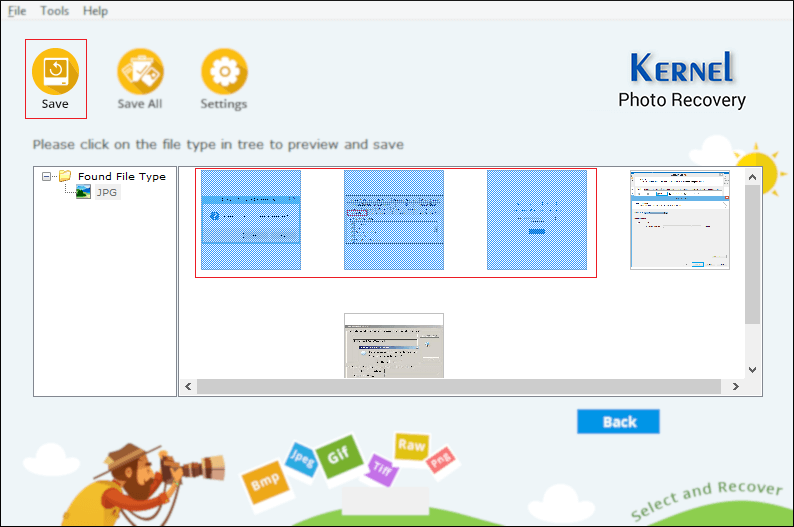Screen dimensions: 794x527
Task: Collapse the Found File Type tree node
Action: click(x=47, y=176)
